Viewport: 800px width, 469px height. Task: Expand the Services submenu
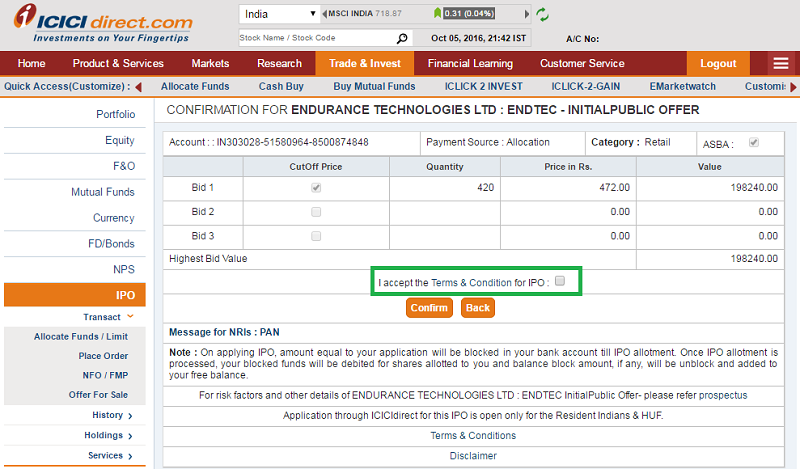110,456
